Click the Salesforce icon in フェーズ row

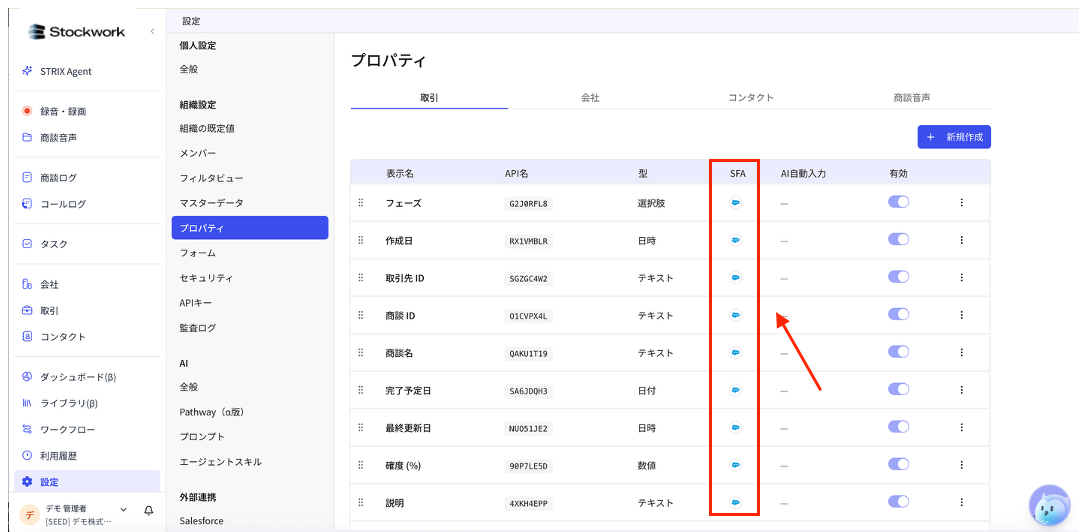pyautogui.click(x=736, y=202)
